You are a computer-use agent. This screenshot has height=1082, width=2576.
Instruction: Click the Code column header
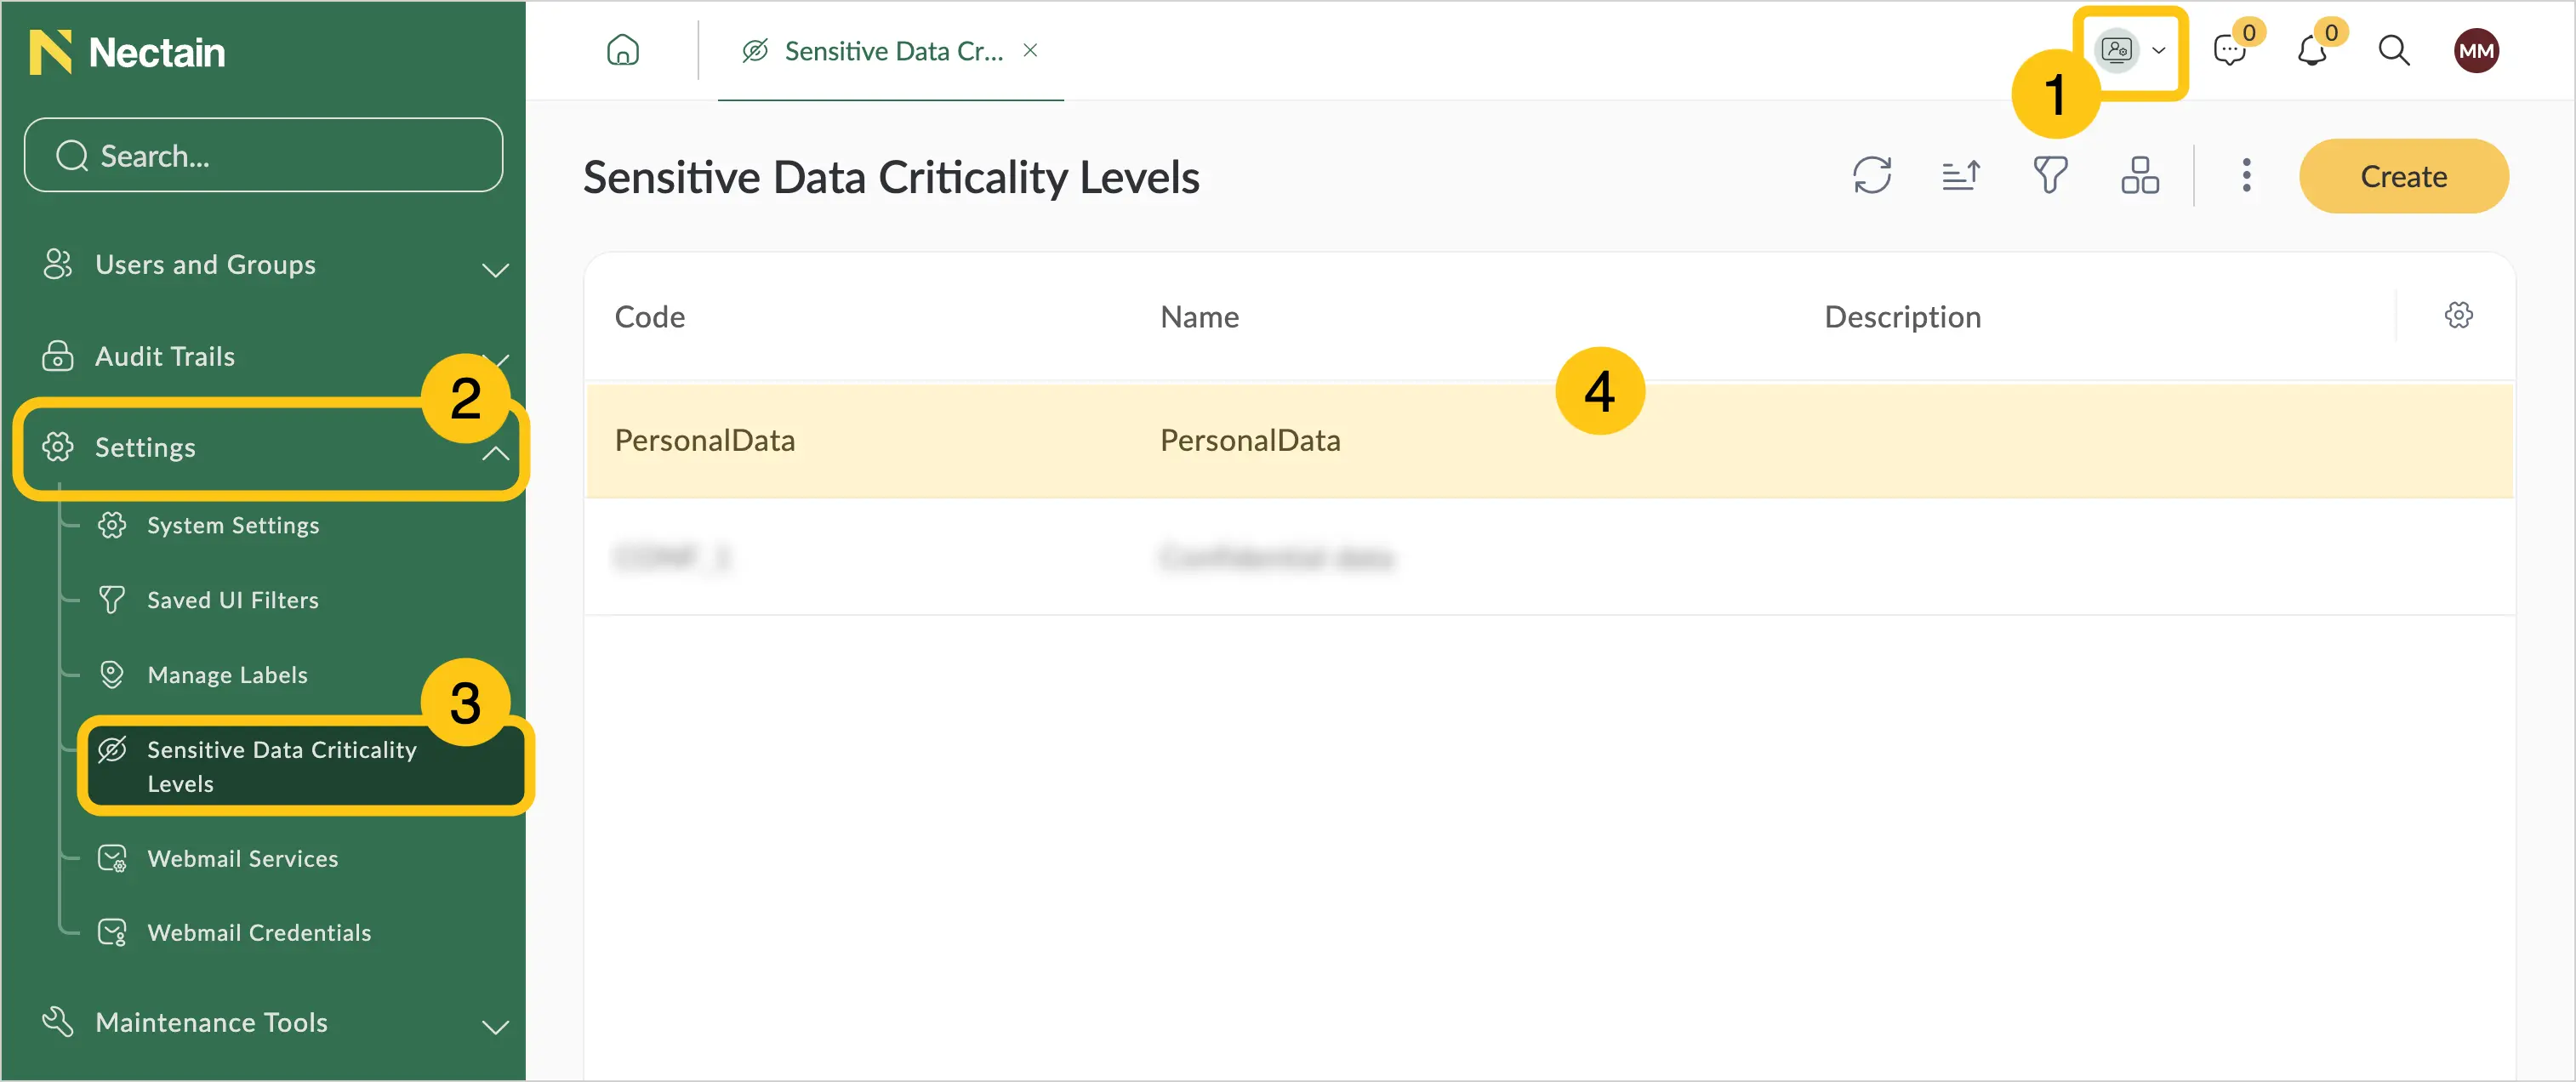point(650,317)
